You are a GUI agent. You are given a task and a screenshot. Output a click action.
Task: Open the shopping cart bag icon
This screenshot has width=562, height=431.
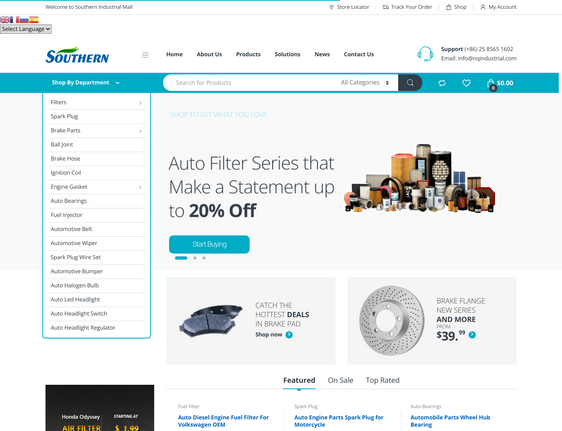point(491,83)
